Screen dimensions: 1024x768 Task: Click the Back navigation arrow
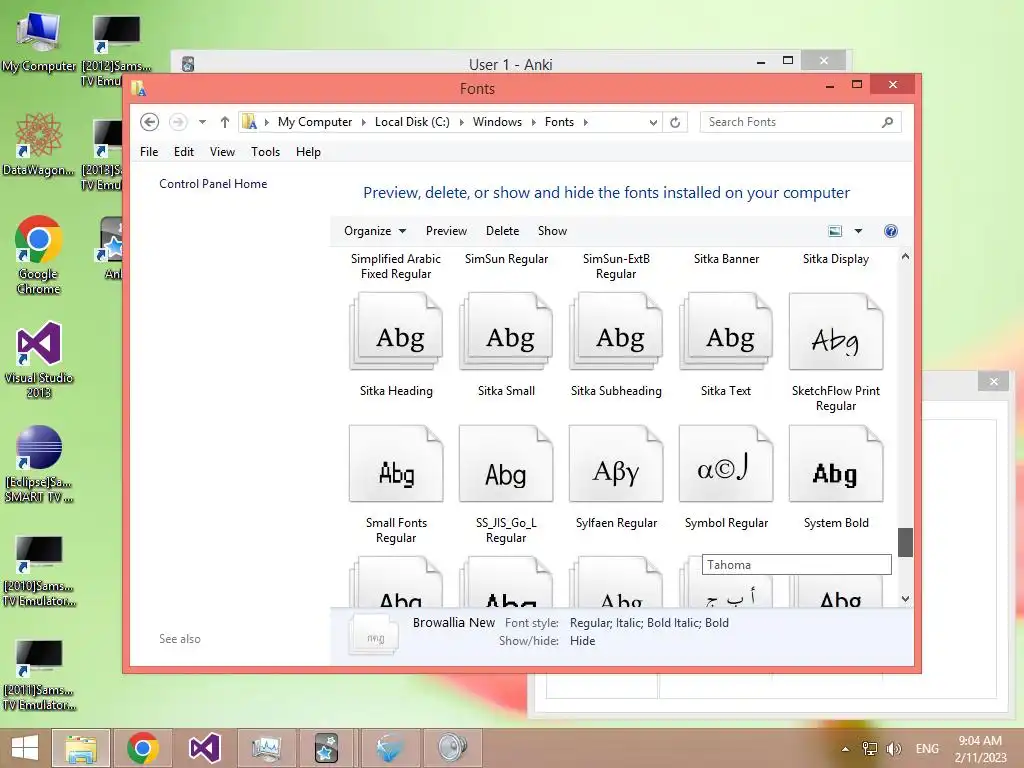(x=150, y=122)
